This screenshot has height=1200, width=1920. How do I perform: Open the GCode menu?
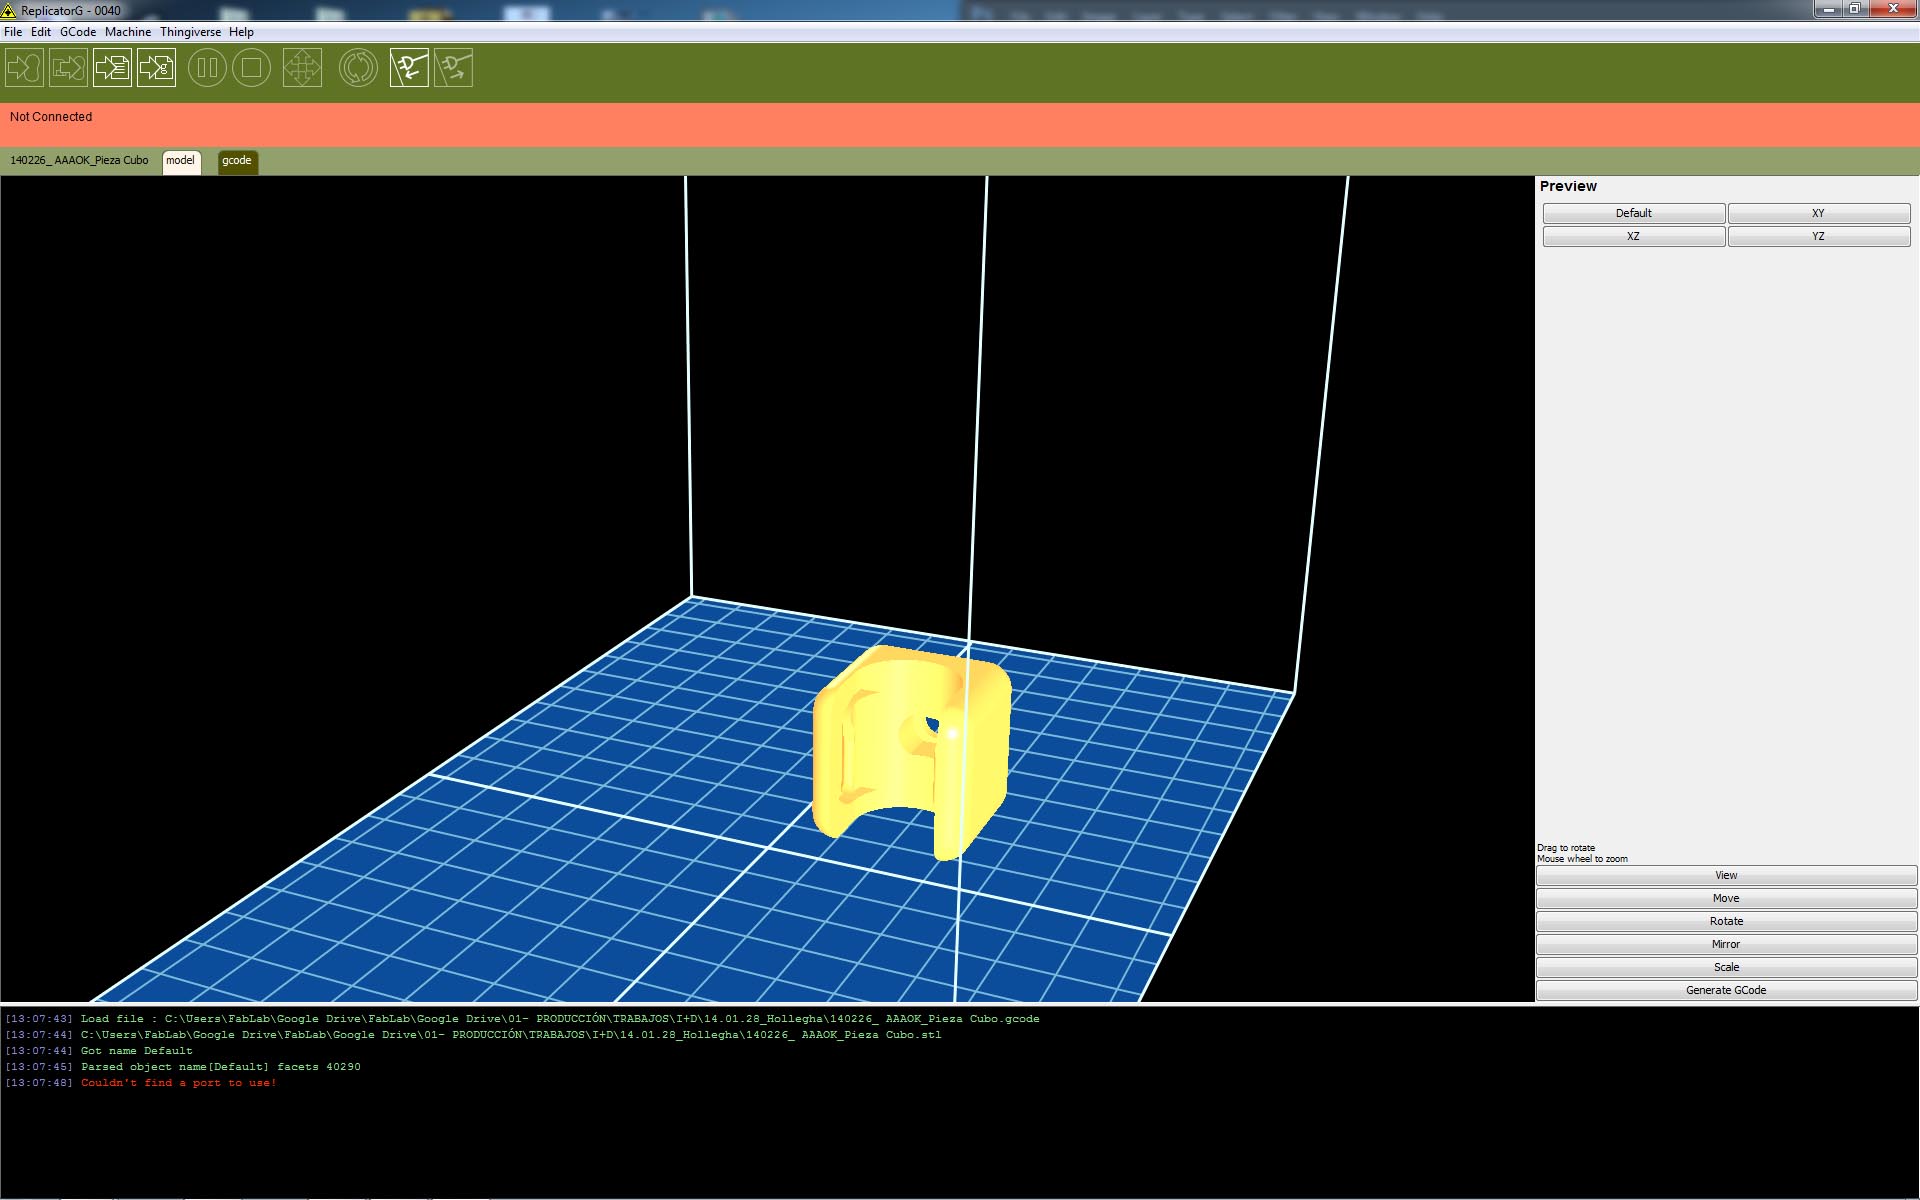click(x=78, y=32)
